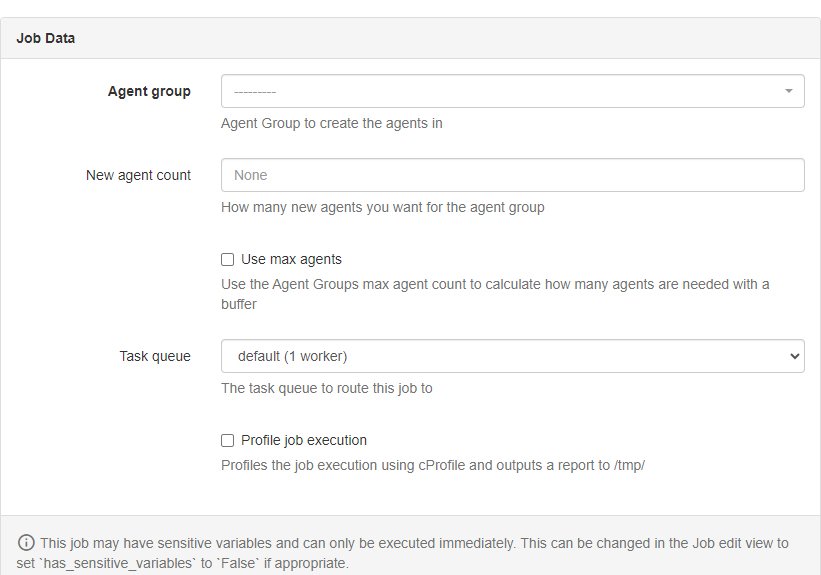
Task: Click the 'Profile job execution' label text
Action: pos(304,440)
